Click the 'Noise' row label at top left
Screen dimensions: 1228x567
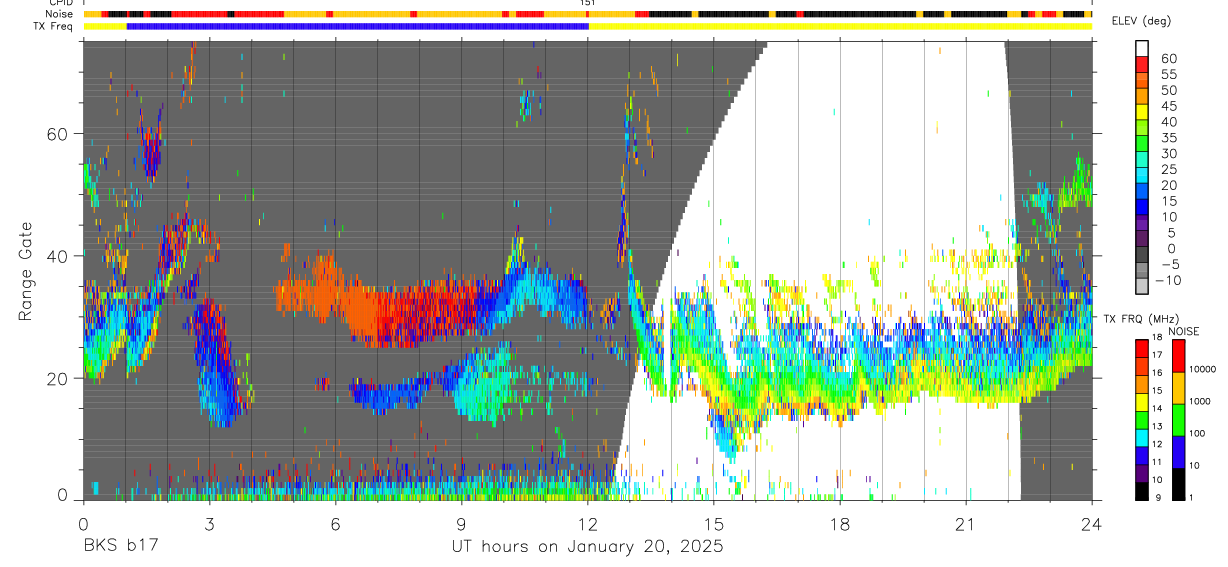[x=60, y=14]
